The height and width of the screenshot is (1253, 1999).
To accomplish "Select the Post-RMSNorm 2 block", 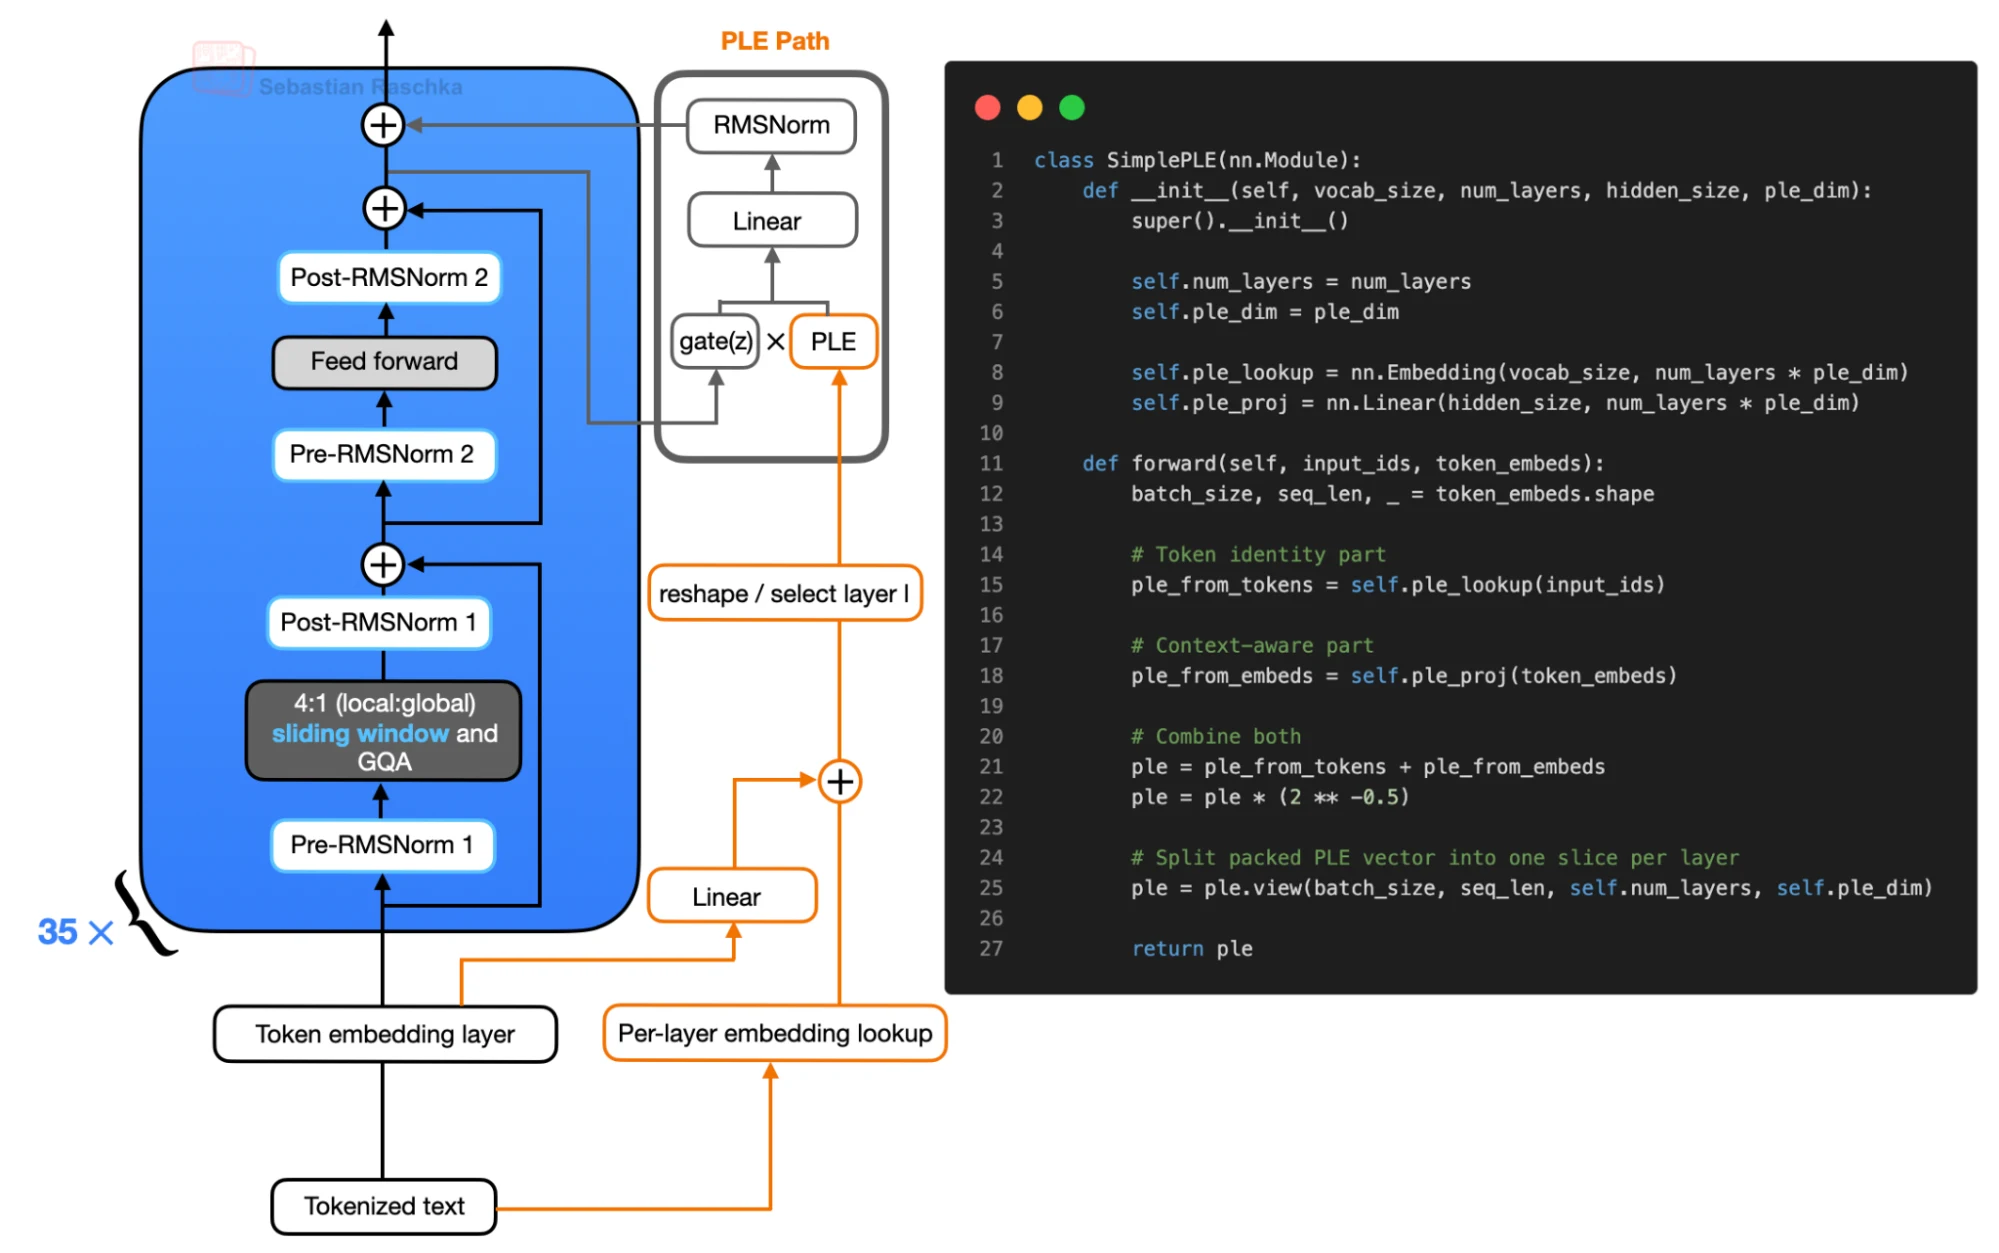I will coord(389,277).
